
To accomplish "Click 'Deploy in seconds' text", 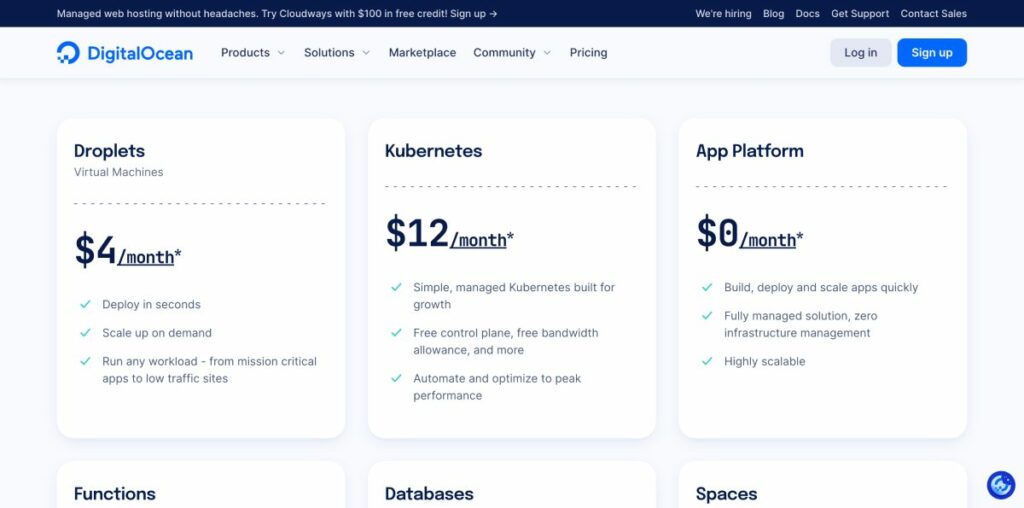I will [x=151, y=304].
